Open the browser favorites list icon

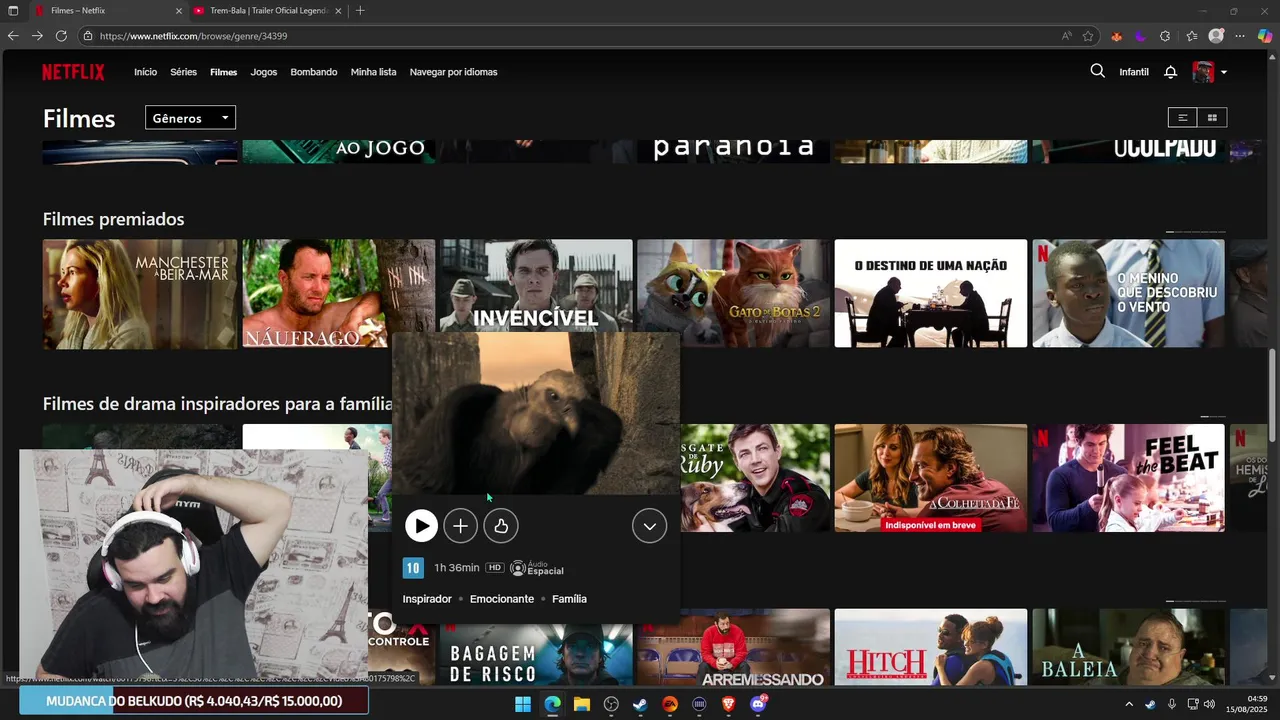tap(1192, 36)
